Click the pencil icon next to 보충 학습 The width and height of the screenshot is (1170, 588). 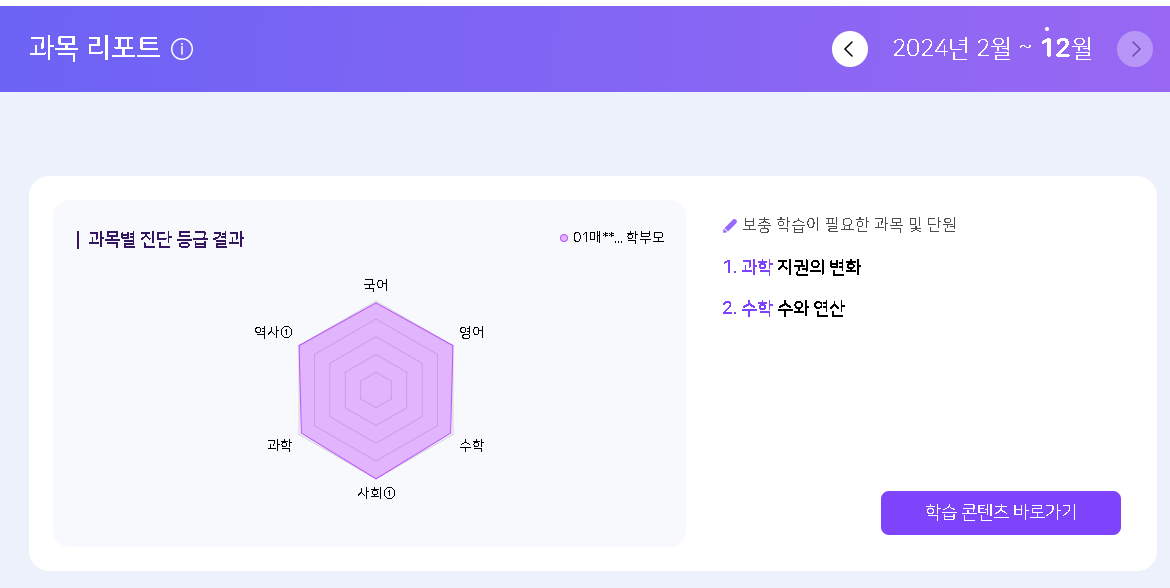(729, 226)
